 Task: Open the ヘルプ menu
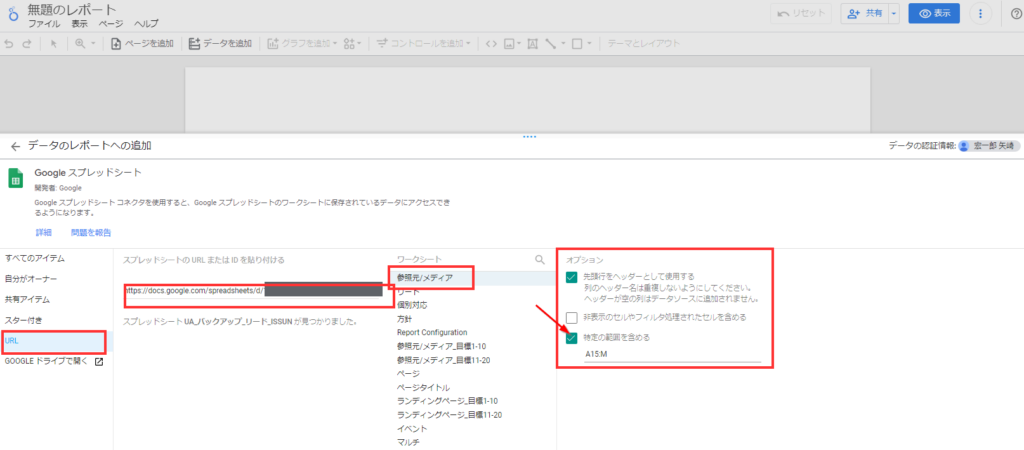pos(146,24)
